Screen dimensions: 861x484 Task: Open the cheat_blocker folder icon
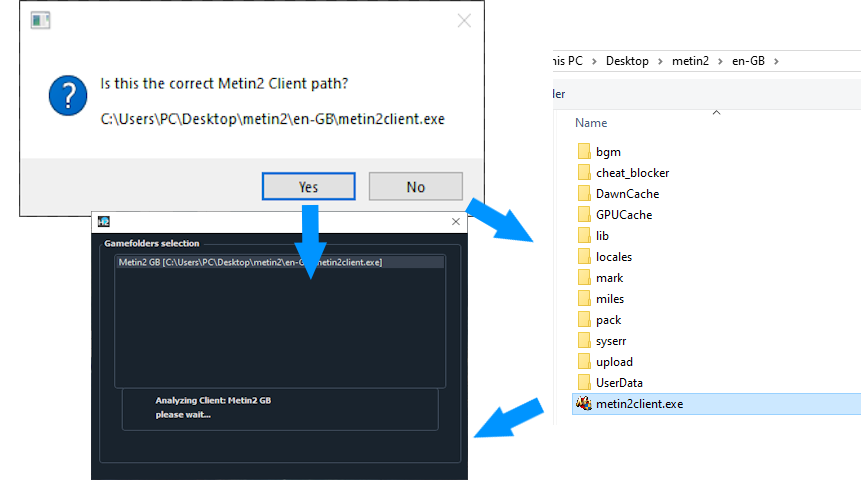click(x=585, y=173)
